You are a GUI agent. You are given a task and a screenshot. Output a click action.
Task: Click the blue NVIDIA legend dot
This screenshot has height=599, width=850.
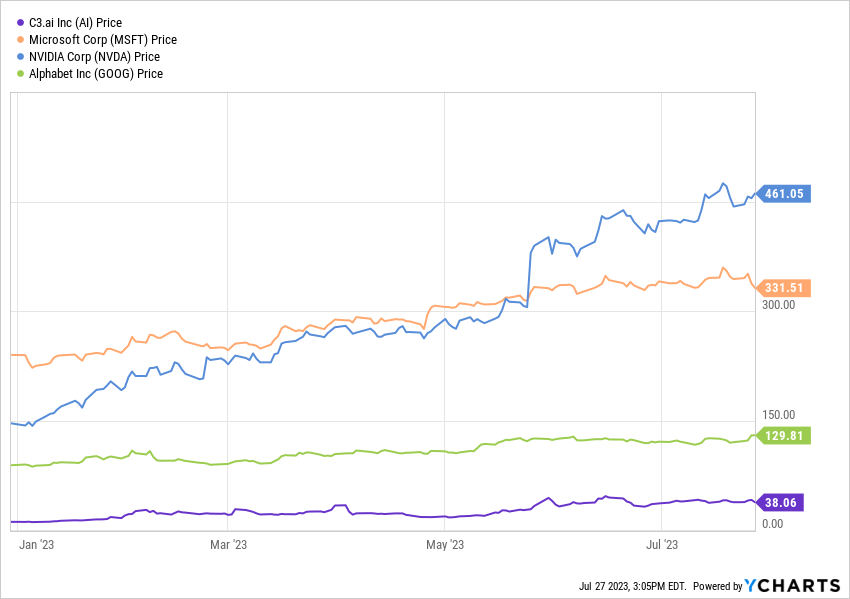tap(21, 56)
